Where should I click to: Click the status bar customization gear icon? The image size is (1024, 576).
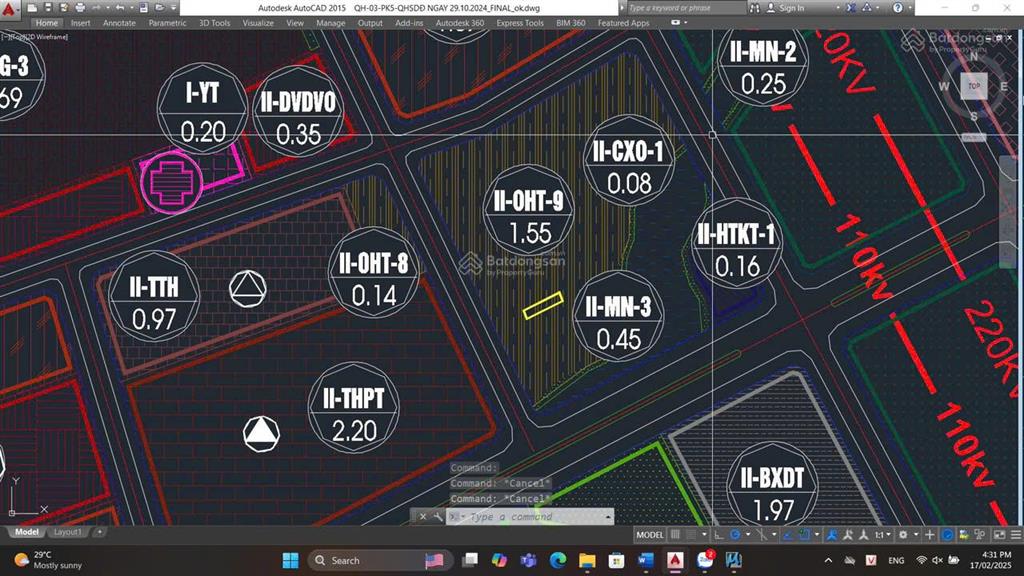coord(903,536)
